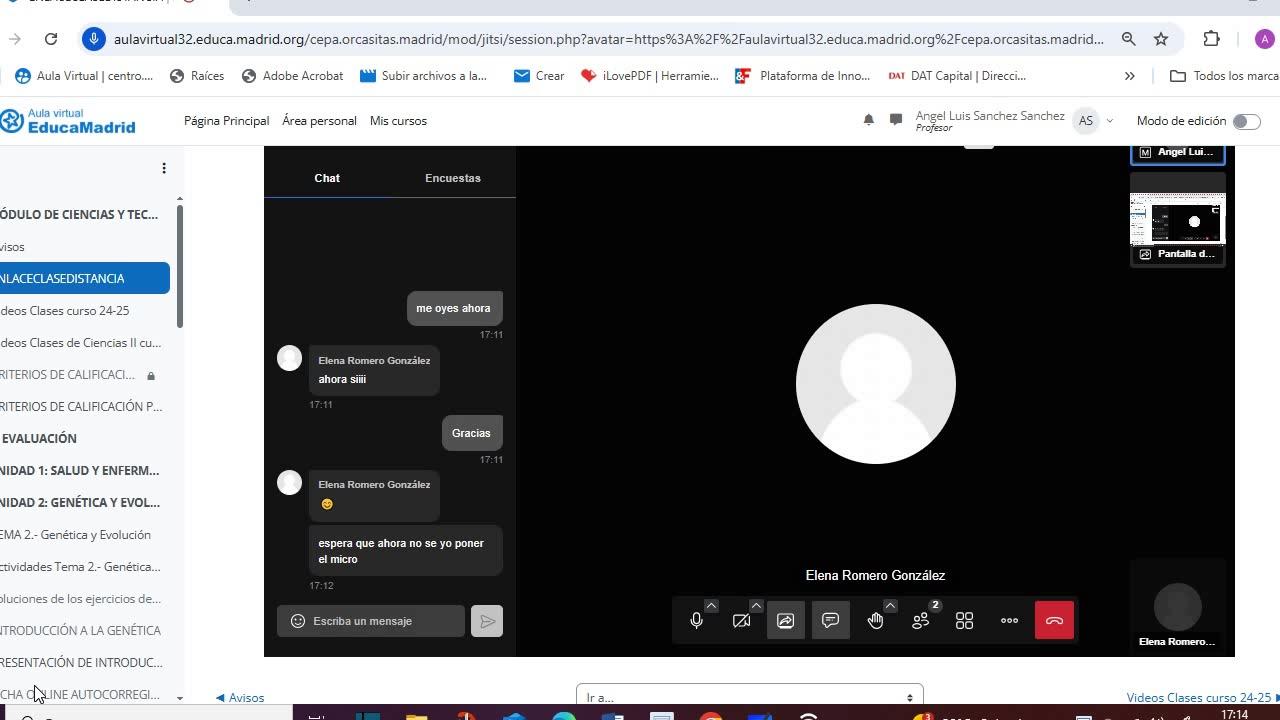Expand microphone audio options arrow
Viewport: 1280px width, 720px height.
coord(711,605)
